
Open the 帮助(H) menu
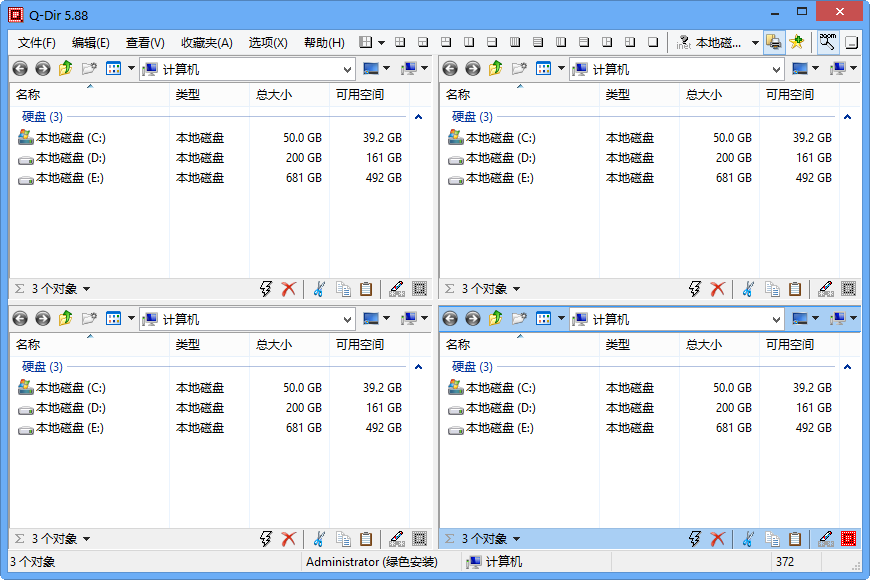(x=324, y=42)
